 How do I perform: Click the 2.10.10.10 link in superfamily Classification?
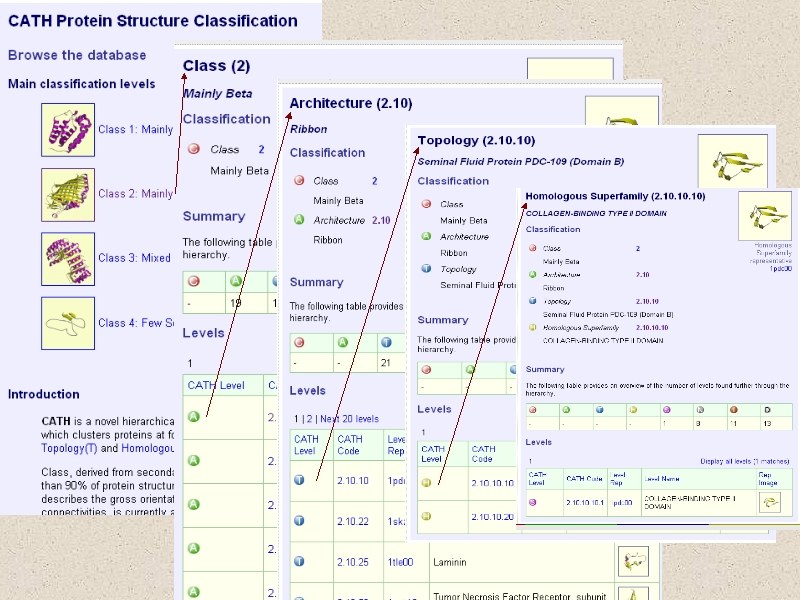pos(652,328)
